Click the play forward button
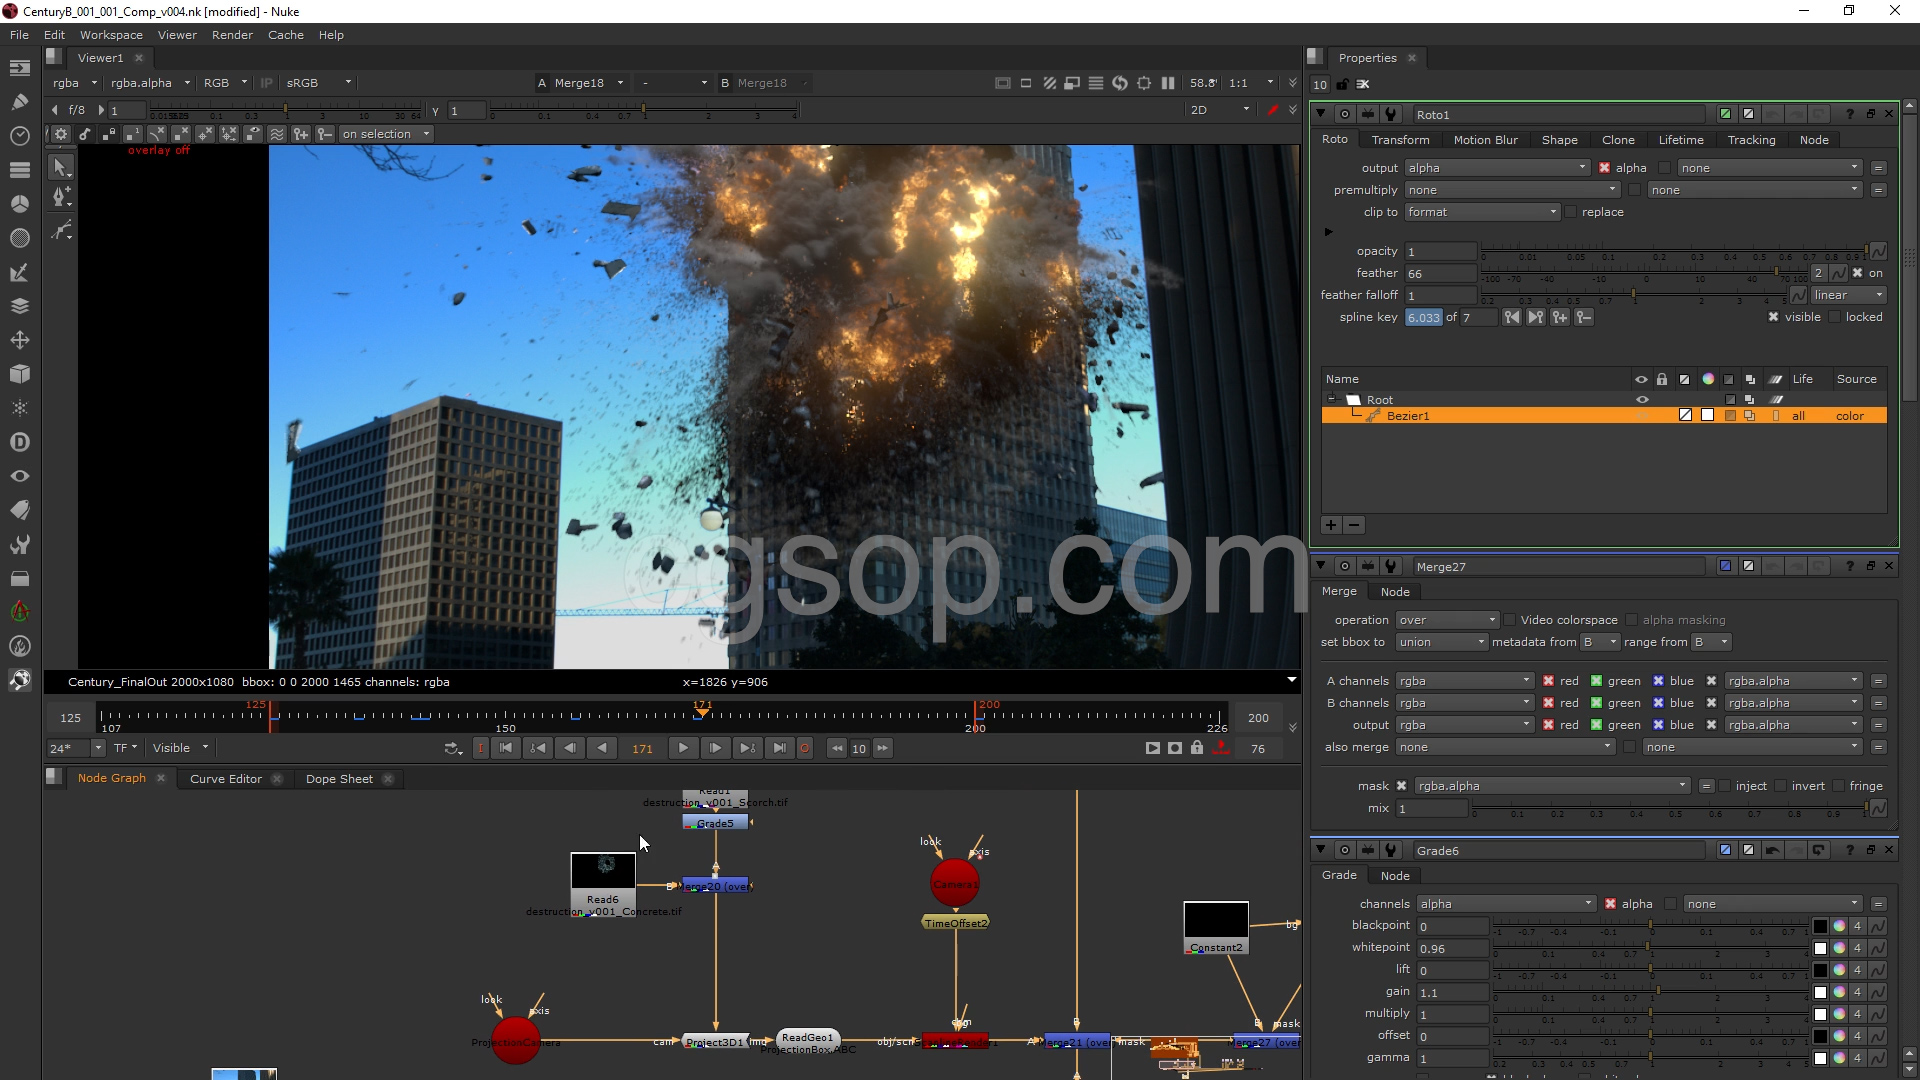Viewport: 1920px width, 1080px height. click(x=683, y=748)
